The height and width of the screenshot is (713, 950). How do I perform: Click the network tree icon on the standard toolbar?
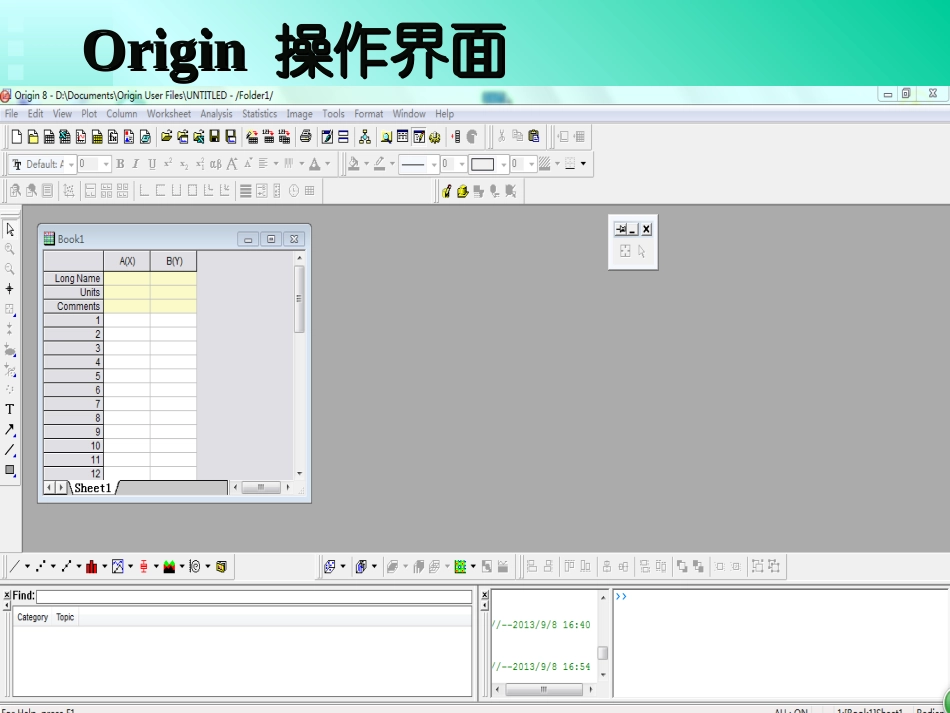[x=365, y=137]
